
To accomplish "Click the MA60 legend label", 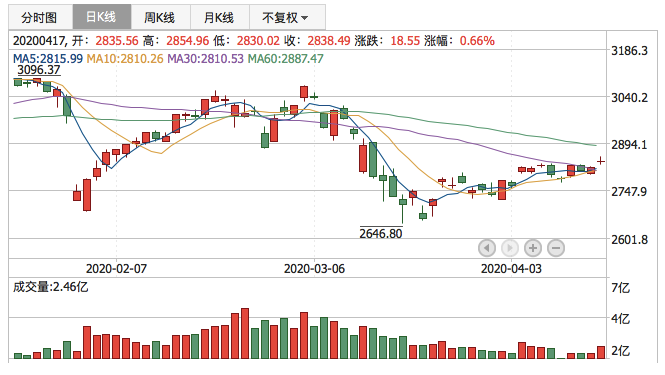I will coord(285,59).
